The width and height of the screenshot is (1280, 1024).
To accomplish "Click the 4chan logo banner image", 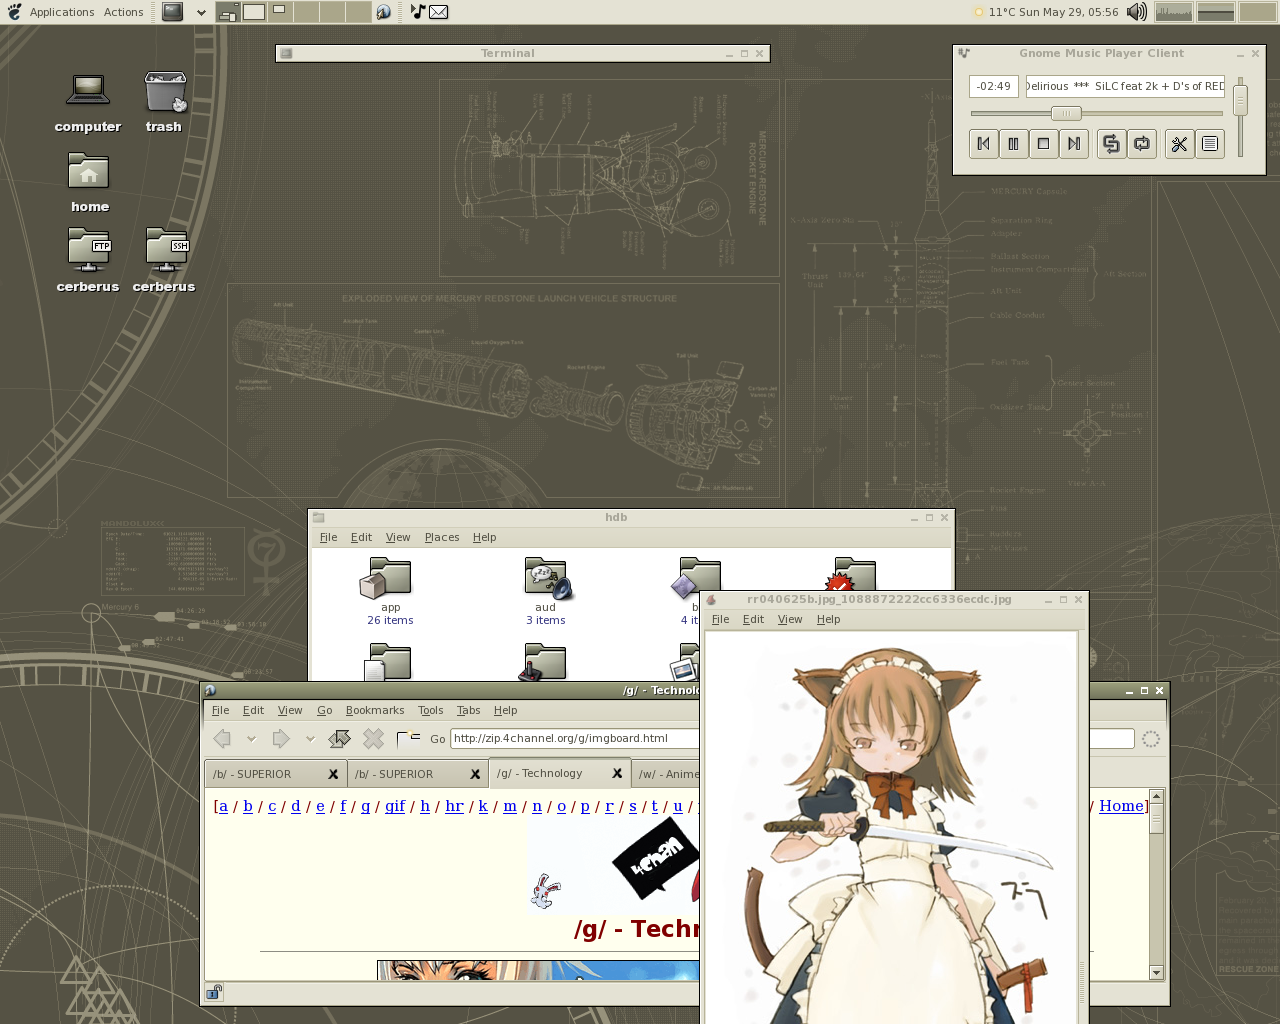I will [x=614, y=866].
